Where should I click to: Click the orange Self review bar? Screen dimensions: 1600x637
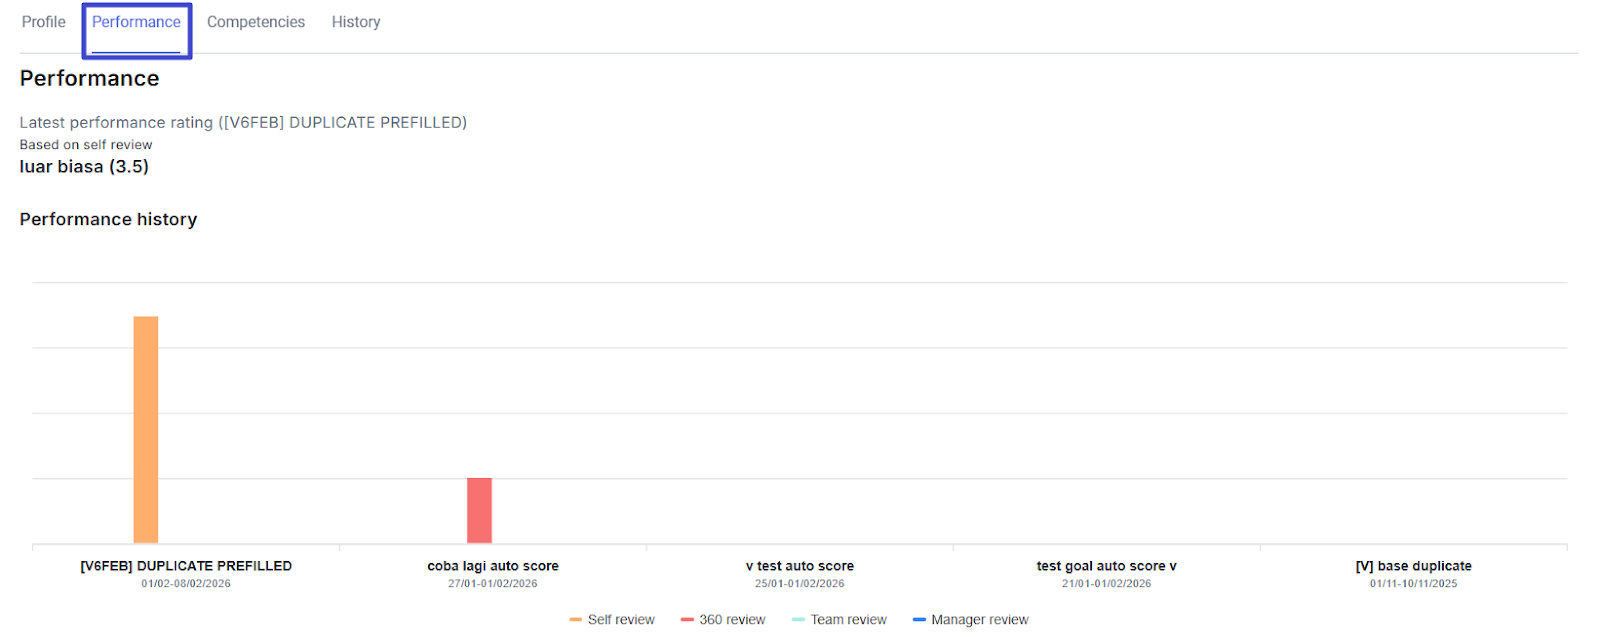146,430
